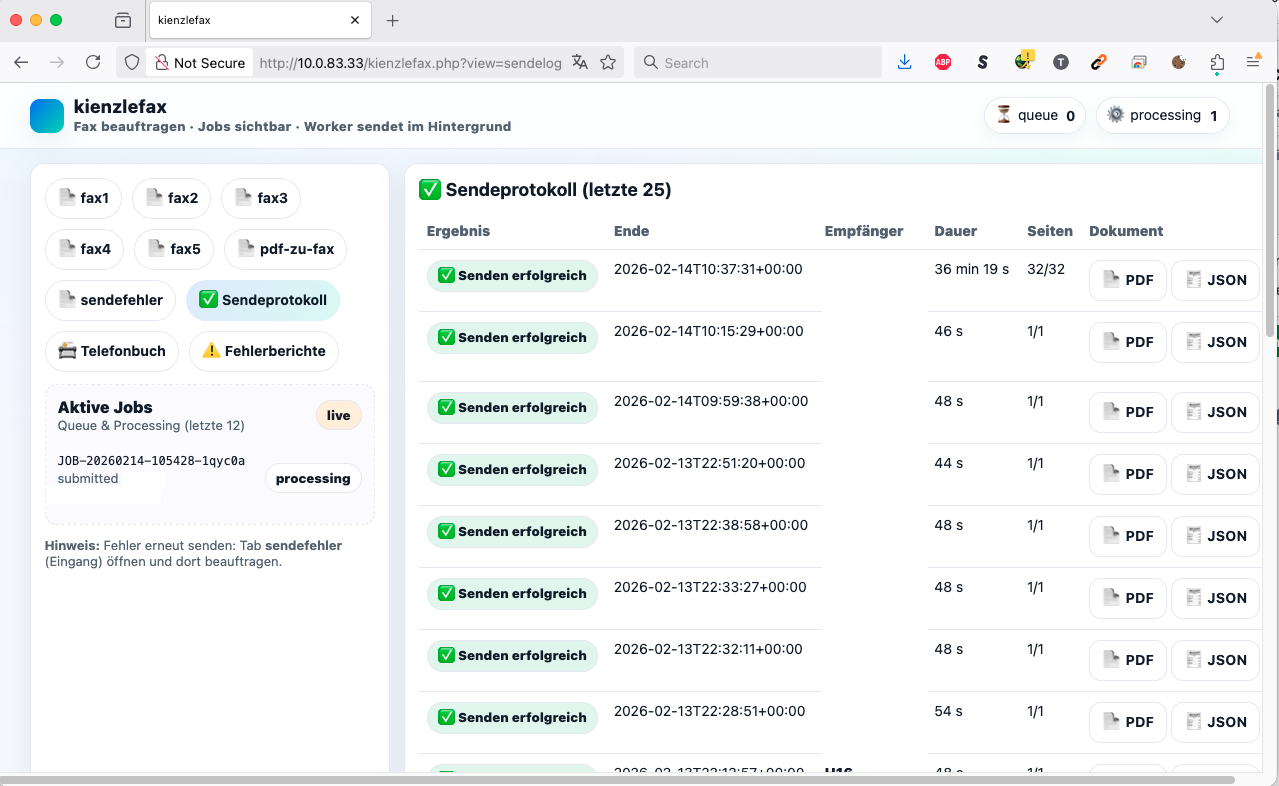This screenshot has height=786, width=1279.
Task: Click the vertical page scrollbar
Action: [1270, 210]
